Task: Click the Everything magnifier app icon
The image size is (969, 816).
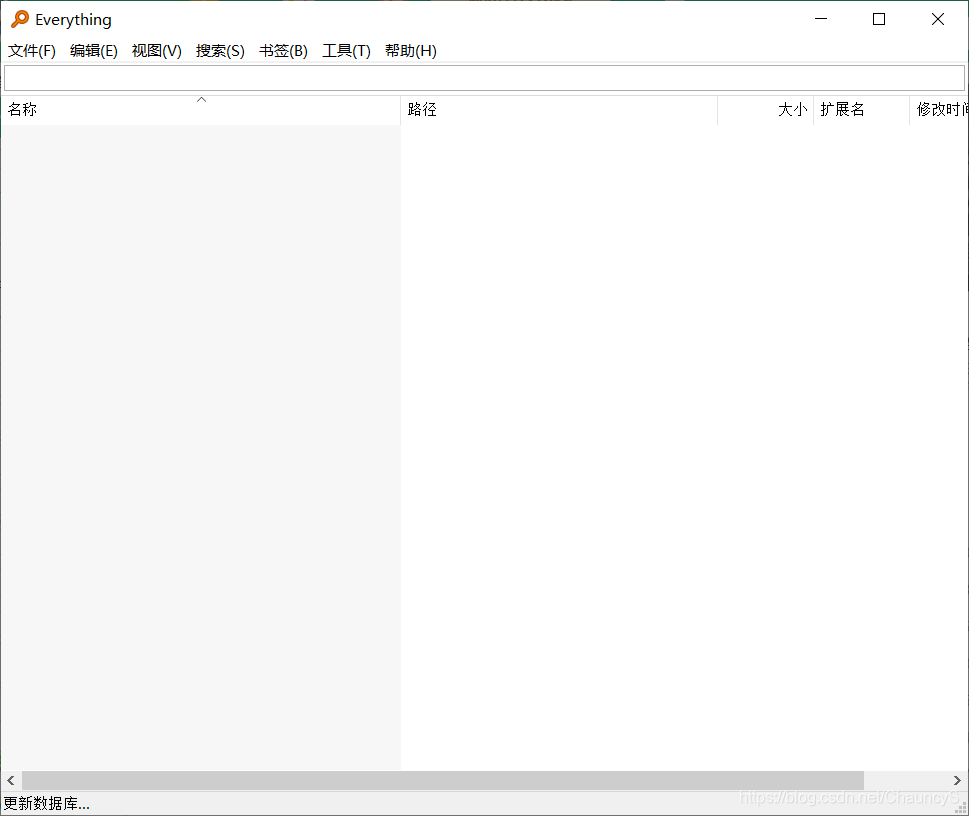Action: point(20,19)
